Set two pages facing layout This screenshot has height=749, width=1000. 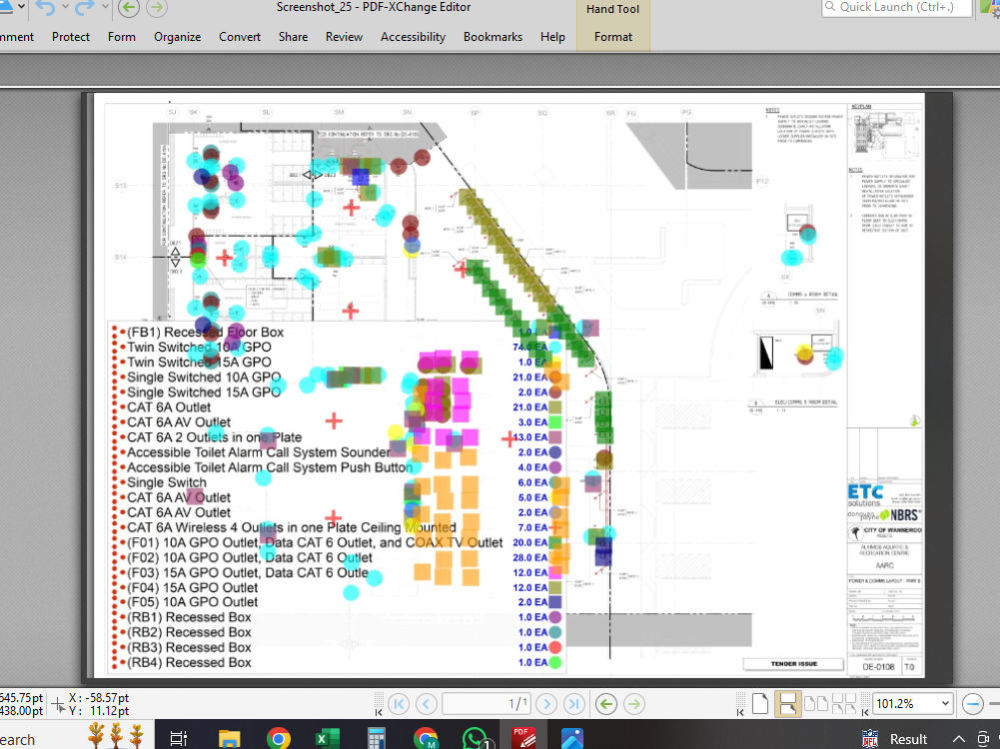click(816, 704)
